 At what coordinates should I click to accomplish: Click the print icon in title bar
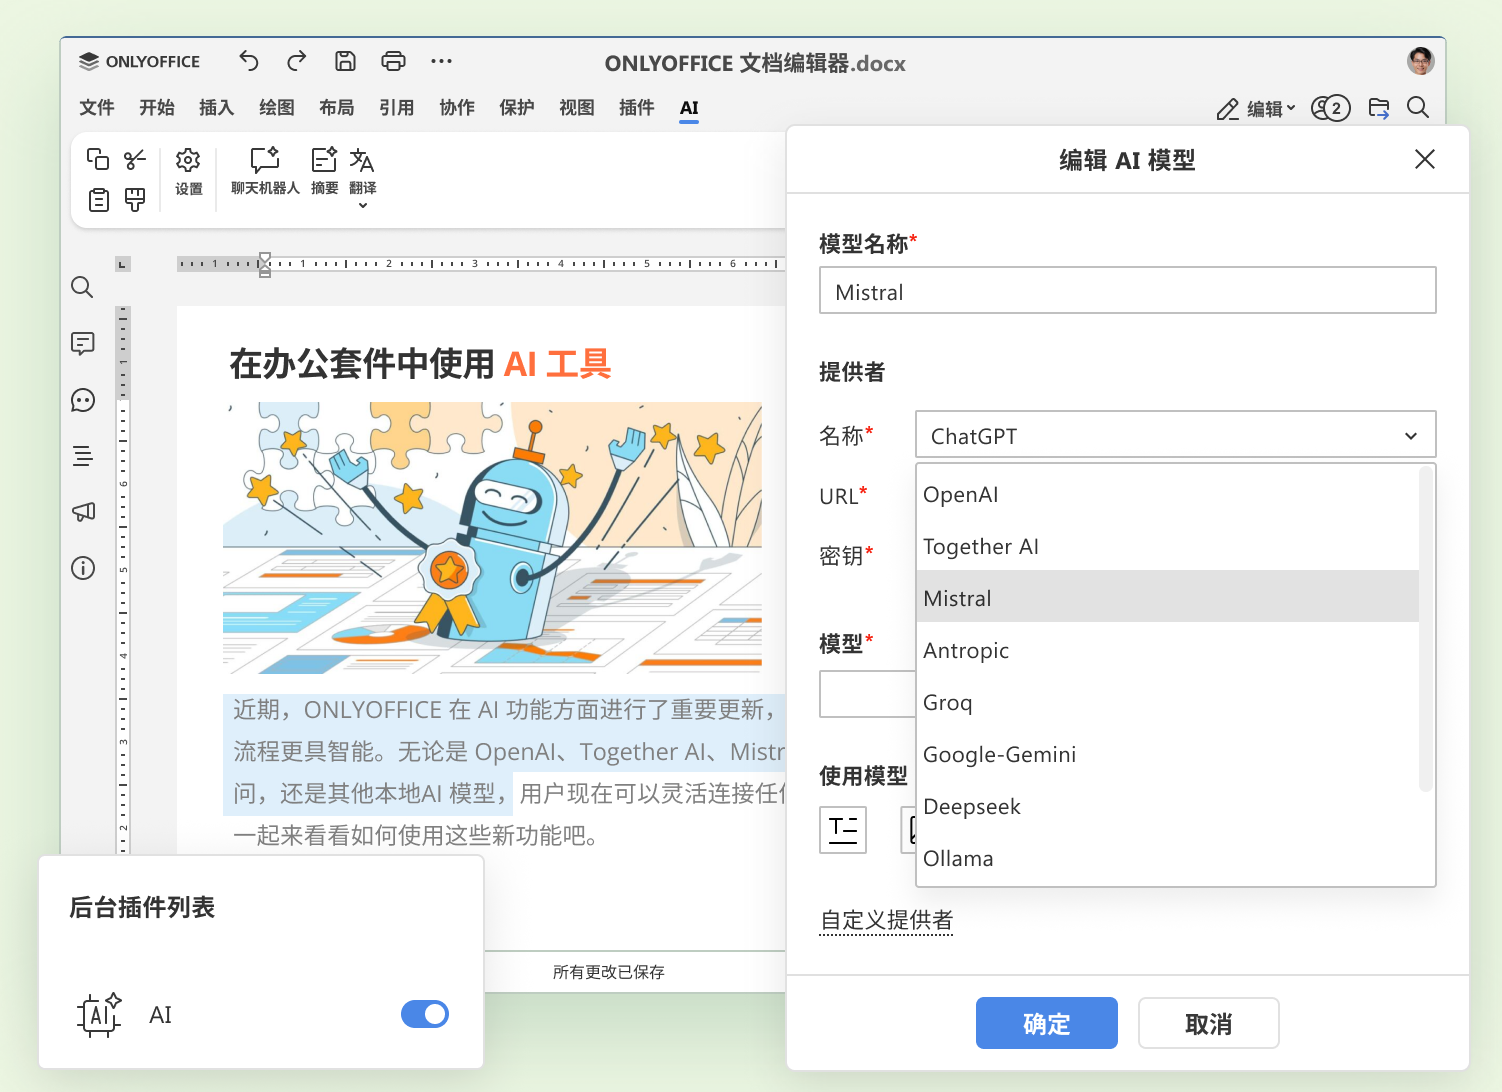point(393,62)
